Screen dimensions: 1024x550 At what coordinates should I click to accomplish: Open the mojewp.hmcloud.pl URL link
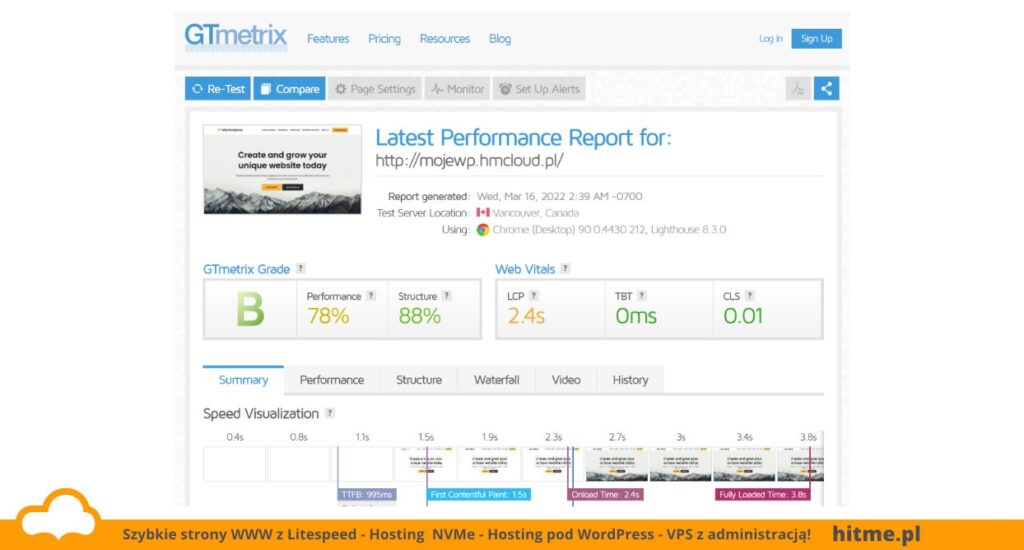[469, 161]
